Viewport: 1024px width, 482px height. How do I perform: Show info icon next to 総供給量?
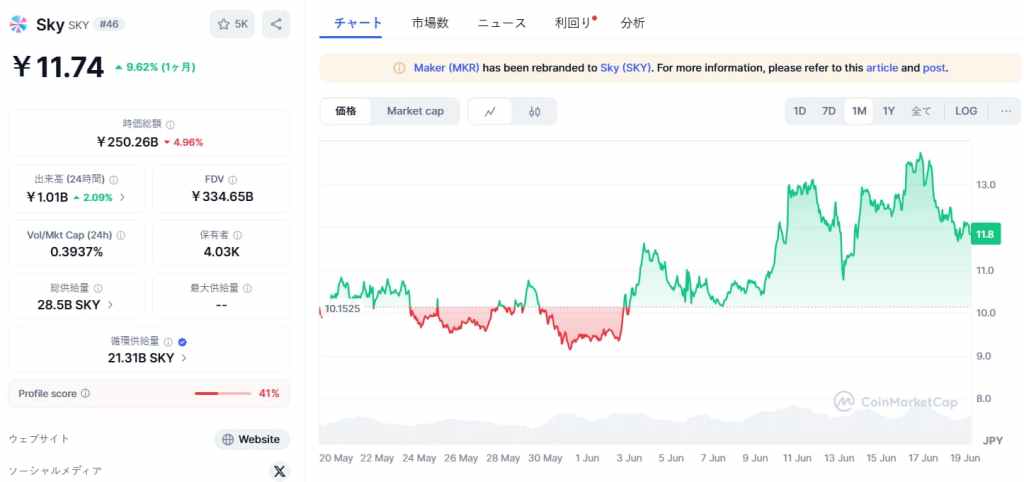(98, 288)
